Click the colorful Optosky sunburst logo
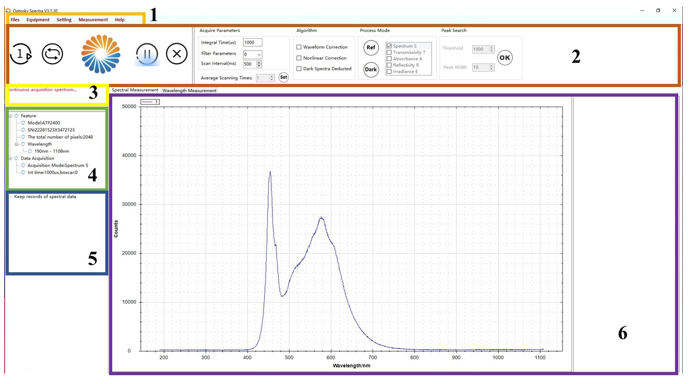Viewport: 693px width, 384px height. coord(101,54)
